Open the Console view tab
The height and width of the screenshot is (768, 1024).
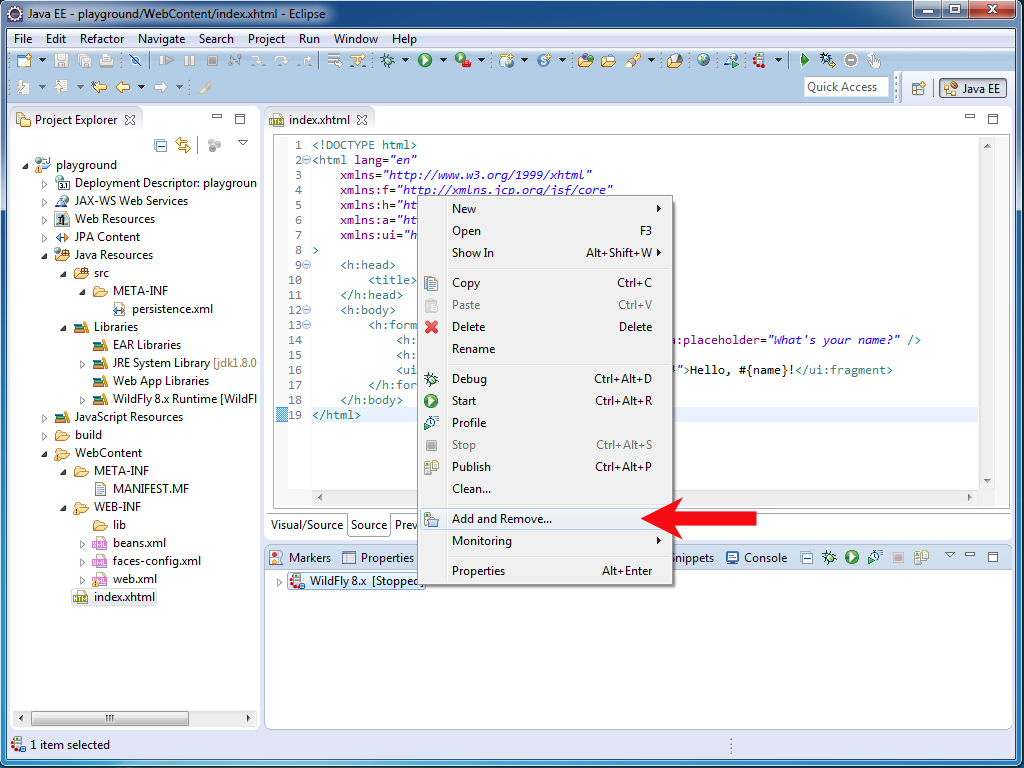(757, 558)
